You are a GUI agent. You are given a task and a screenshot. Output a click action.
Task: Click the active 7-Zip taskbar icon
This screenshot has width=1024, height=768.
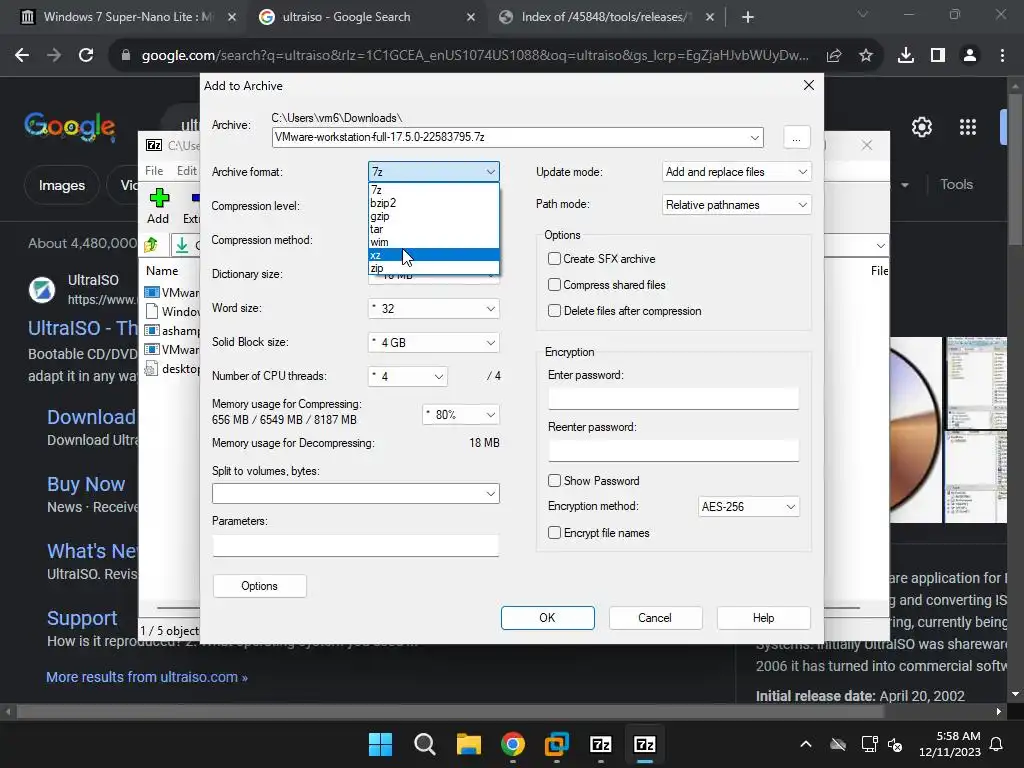645,744
